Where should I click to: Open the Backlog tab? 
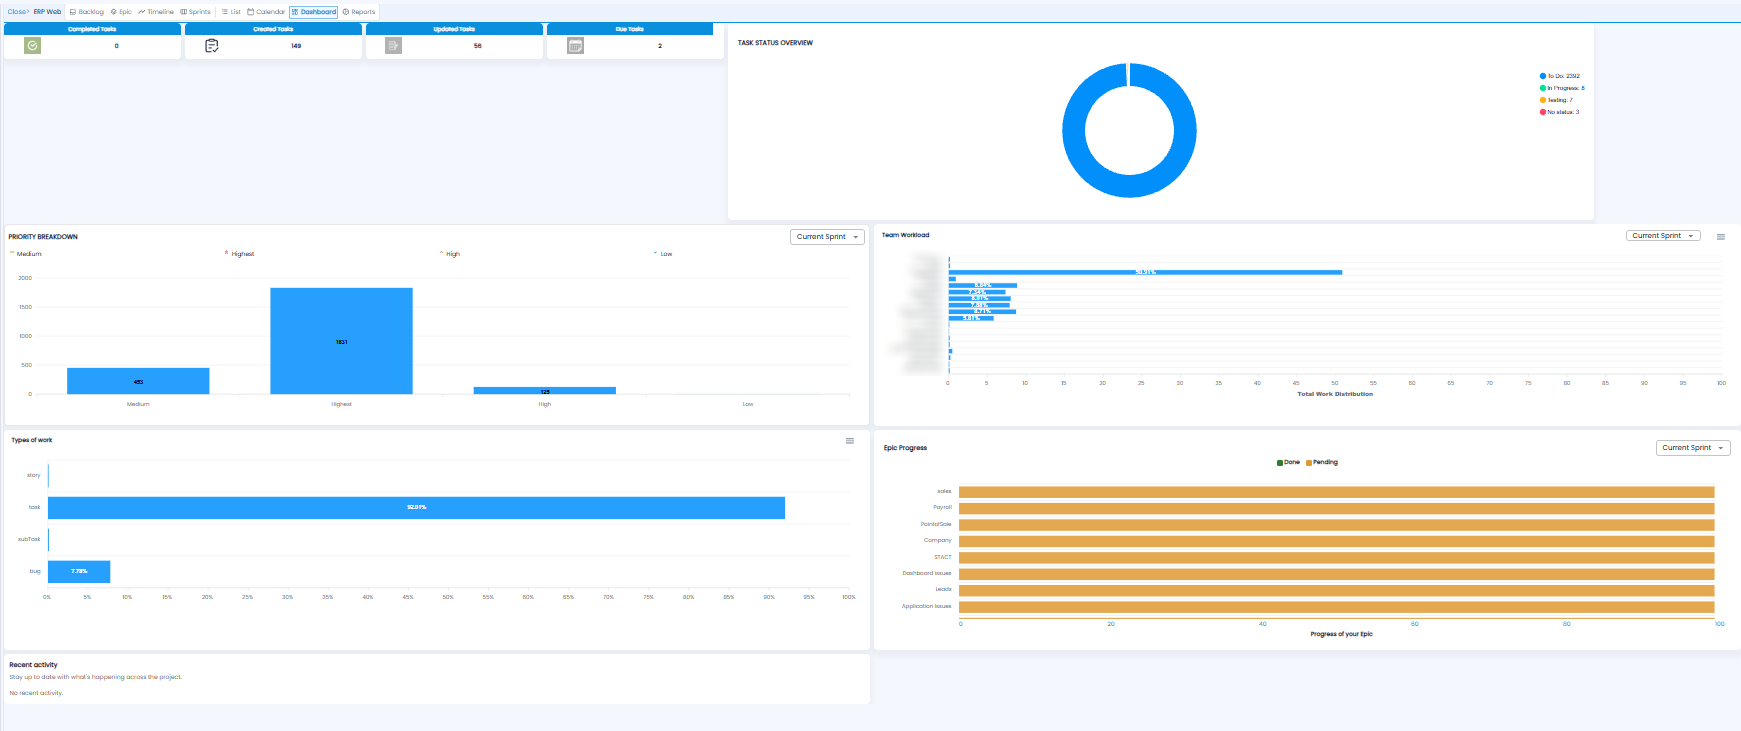pos(87,12)
